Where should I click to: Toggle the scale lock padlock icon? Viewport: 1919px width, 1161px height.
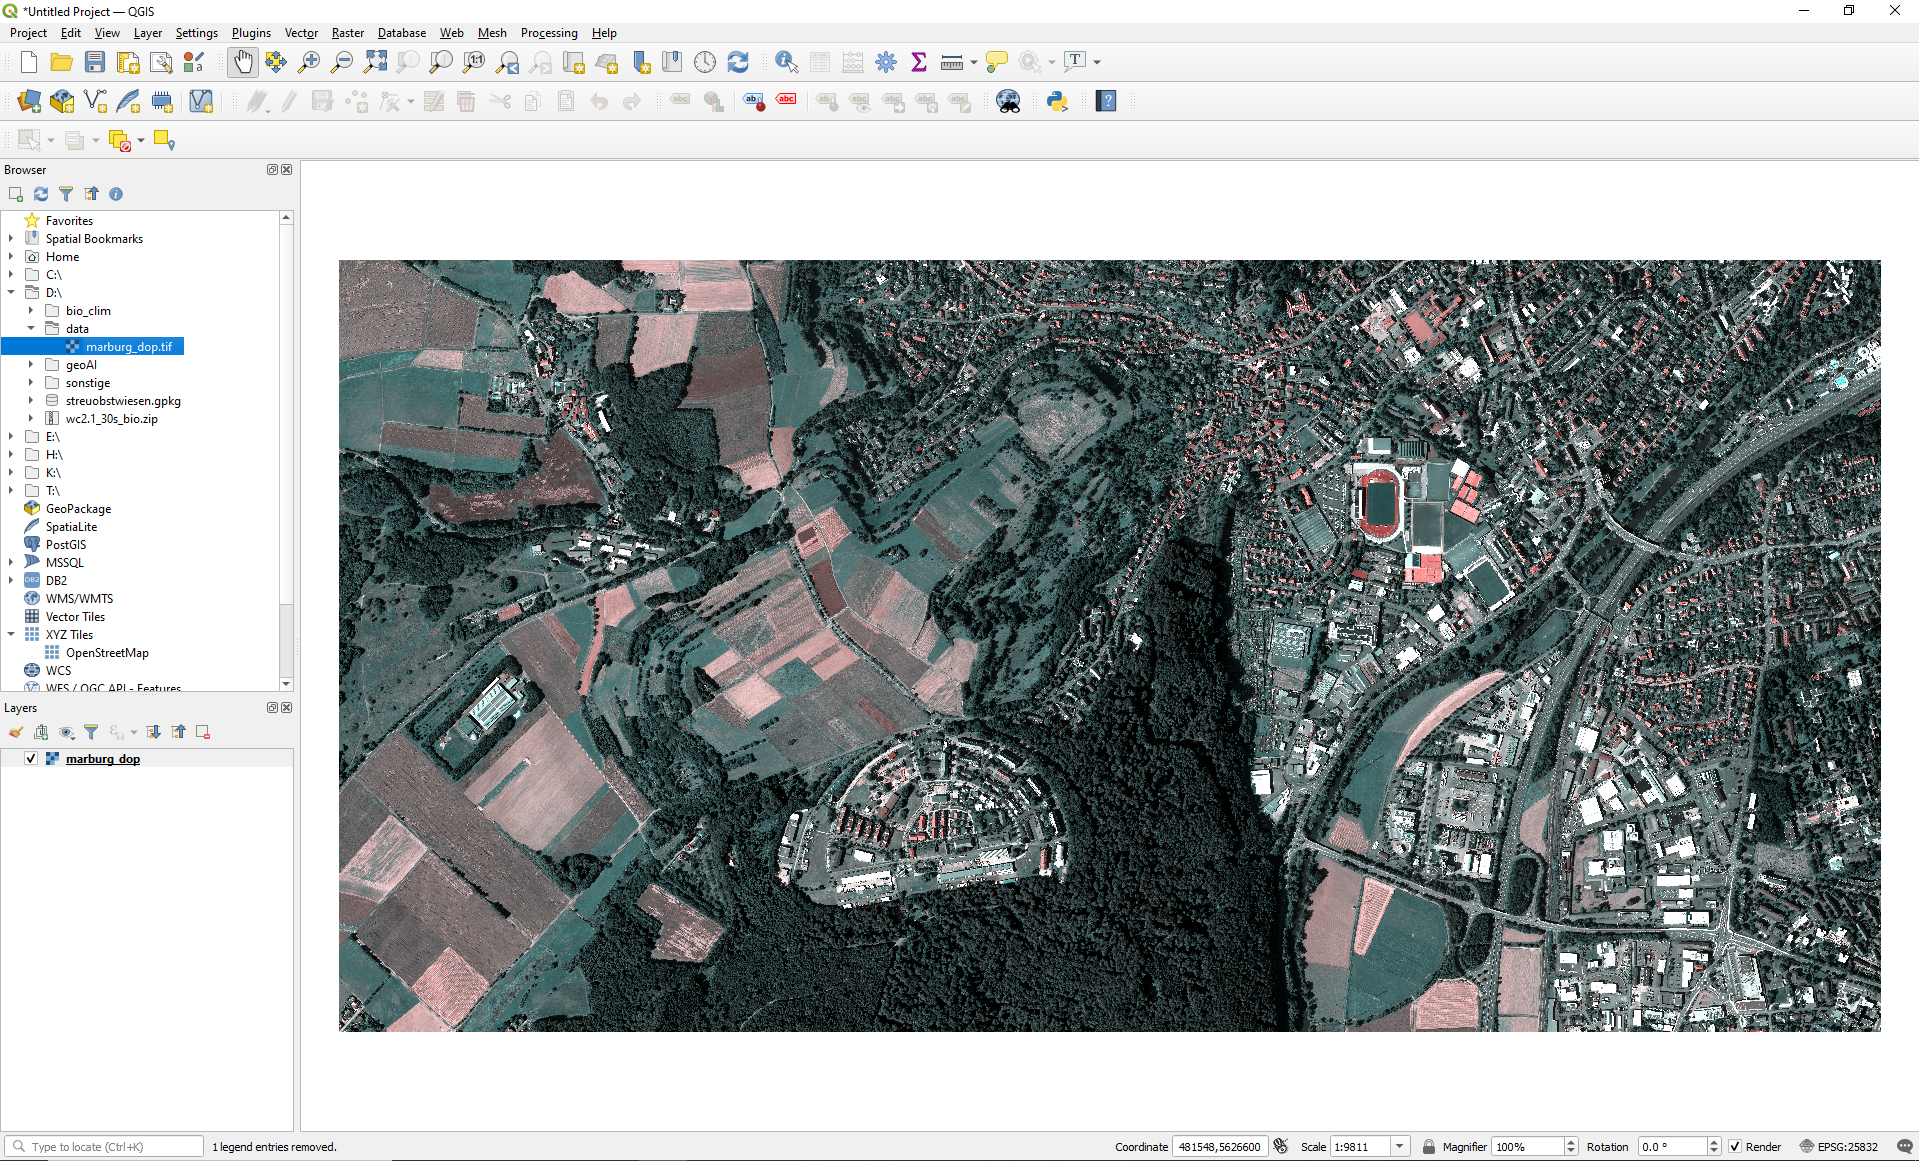click(1428, 1147)
